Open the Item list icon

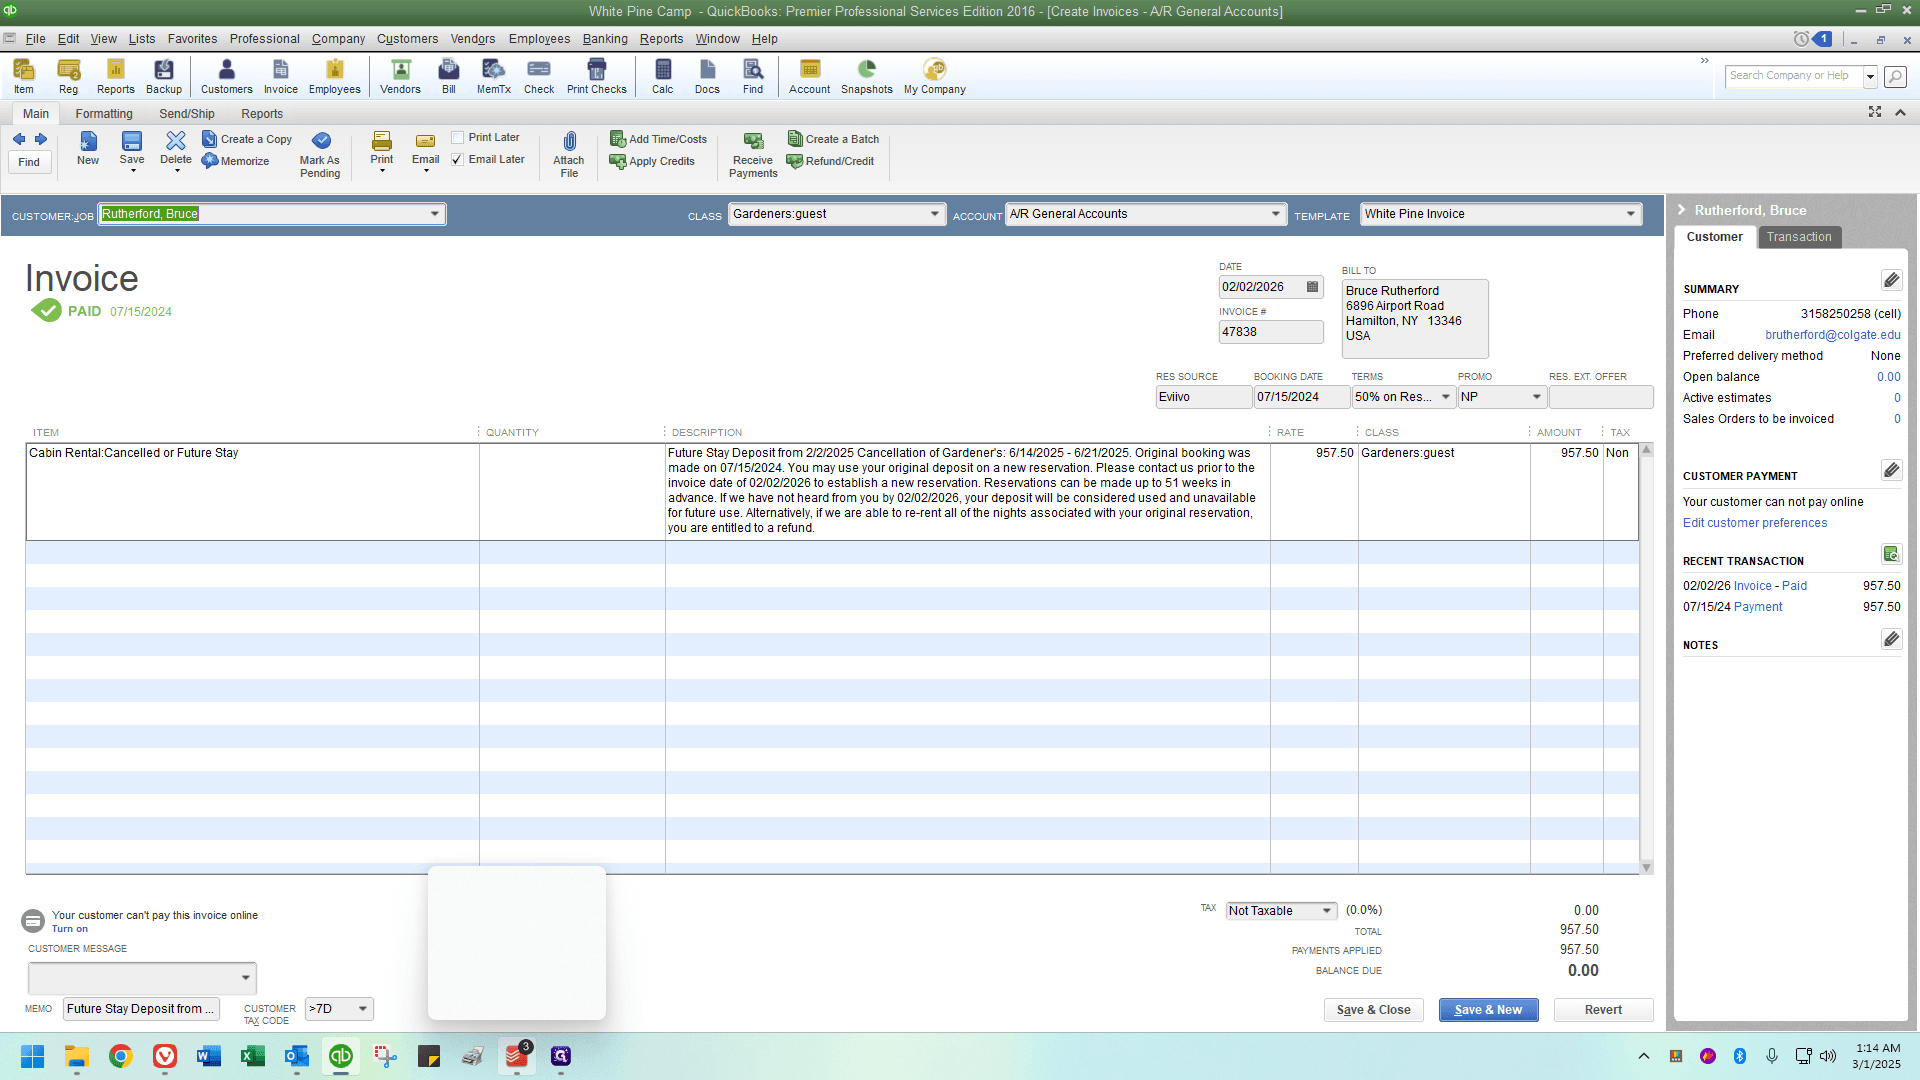pos(23,76)
